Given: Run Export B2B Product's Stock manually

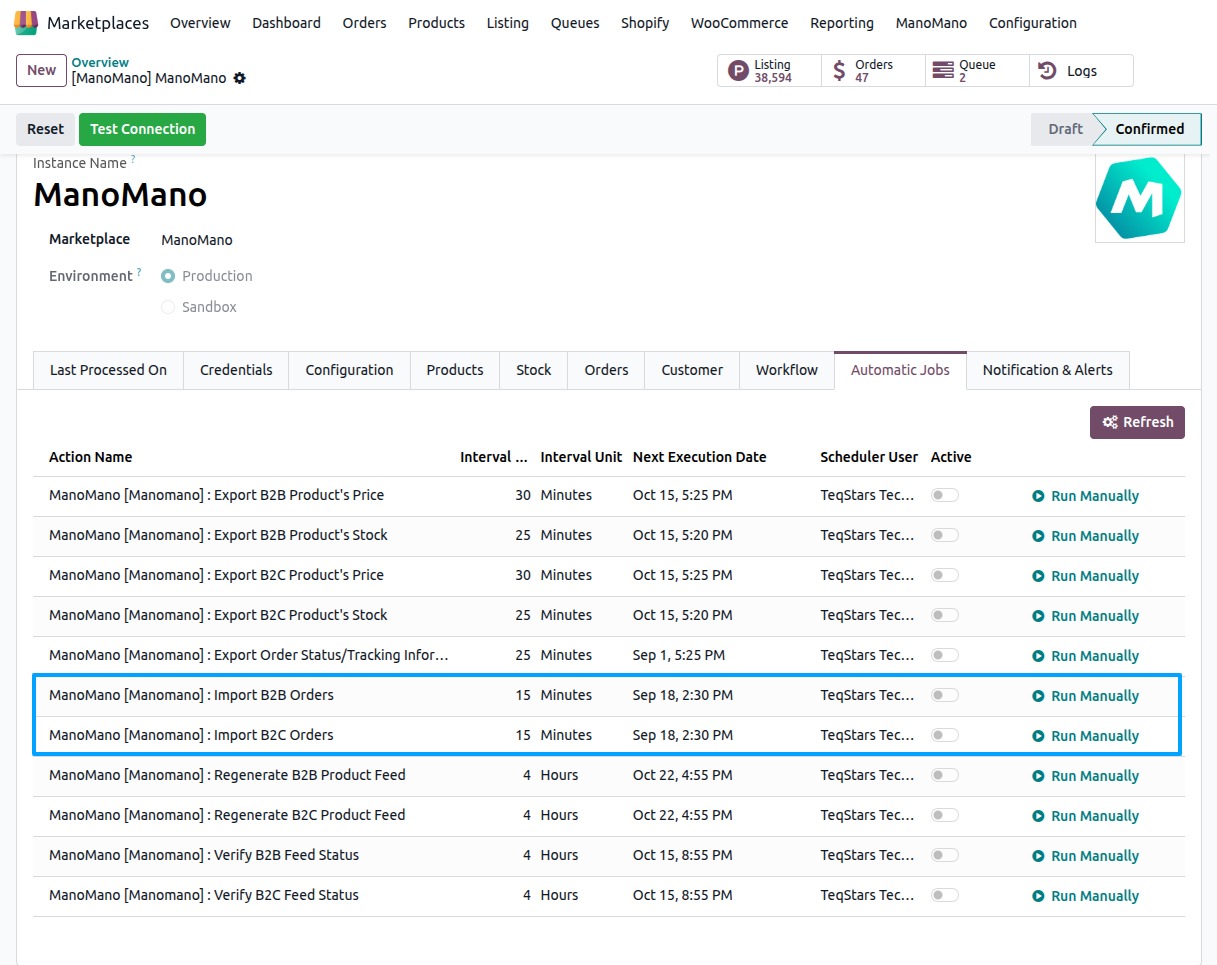Looking at the screenshot, I should point(1085,536).
